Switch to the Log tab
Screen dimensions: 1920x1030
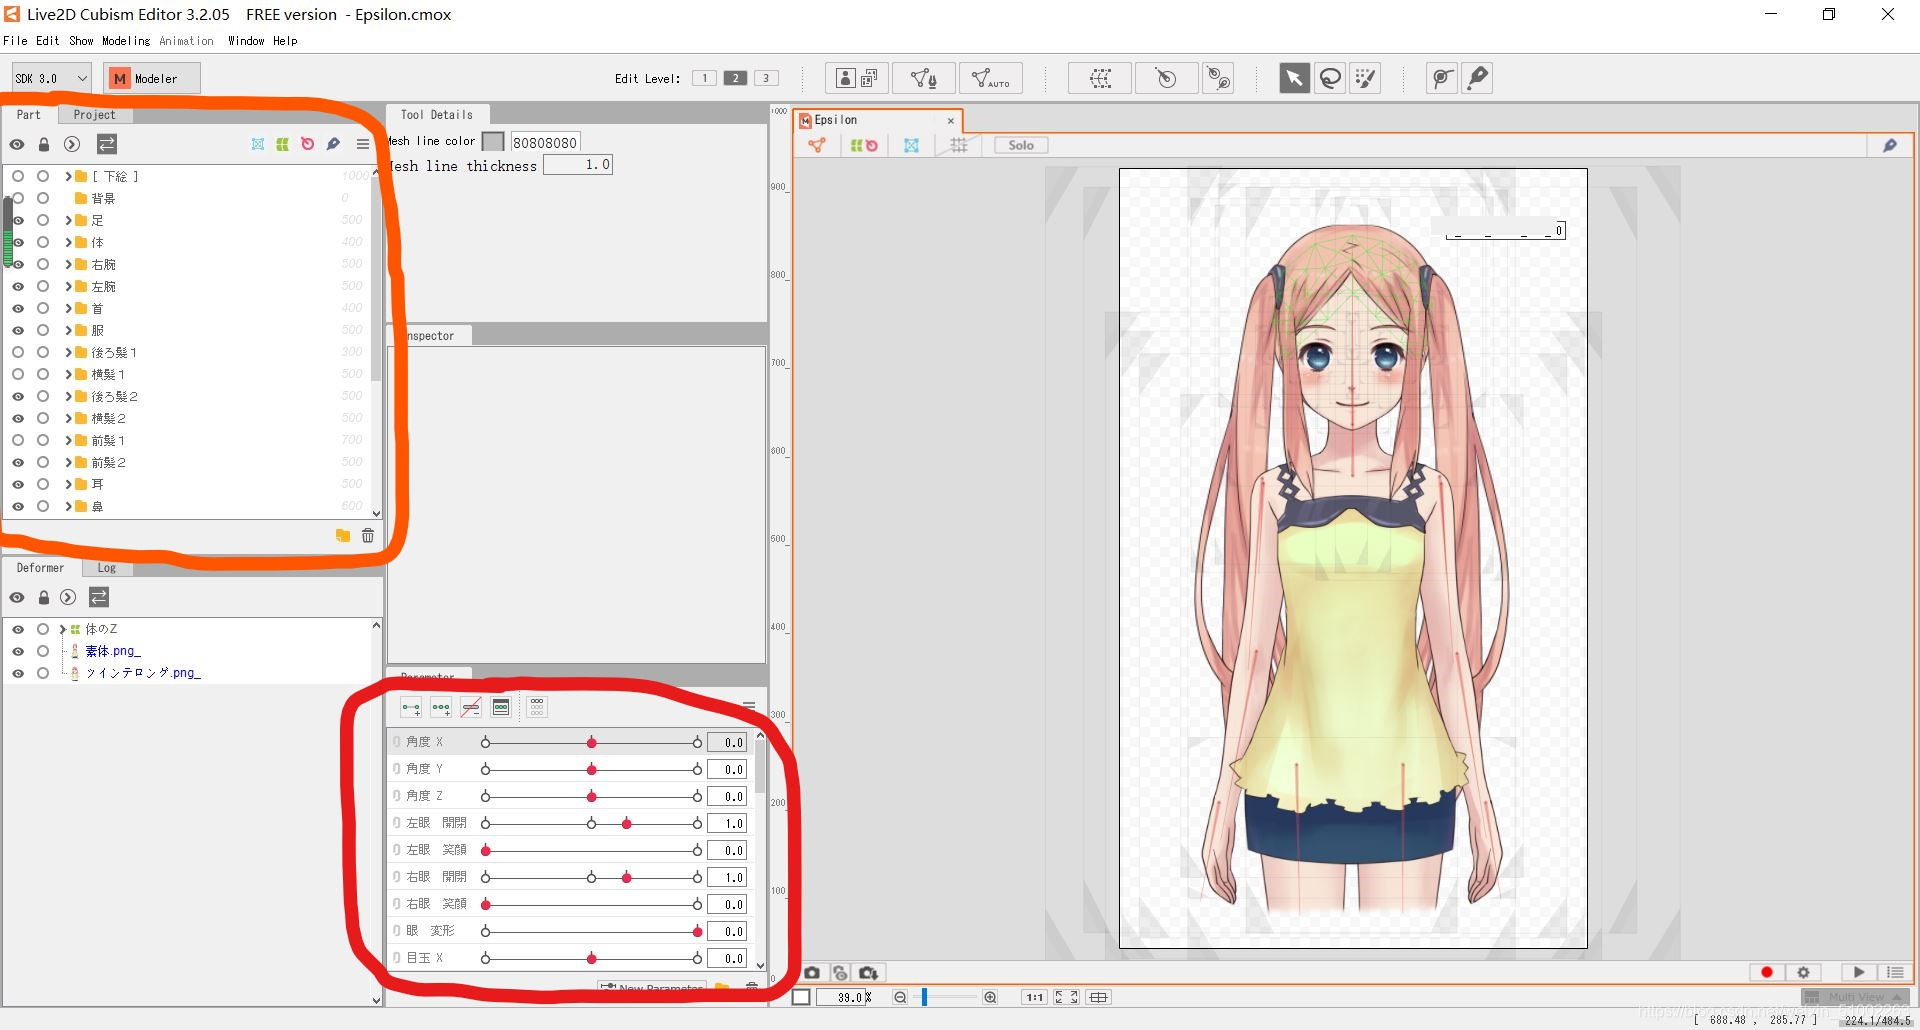pyautogui.click(x=107, y=568)
